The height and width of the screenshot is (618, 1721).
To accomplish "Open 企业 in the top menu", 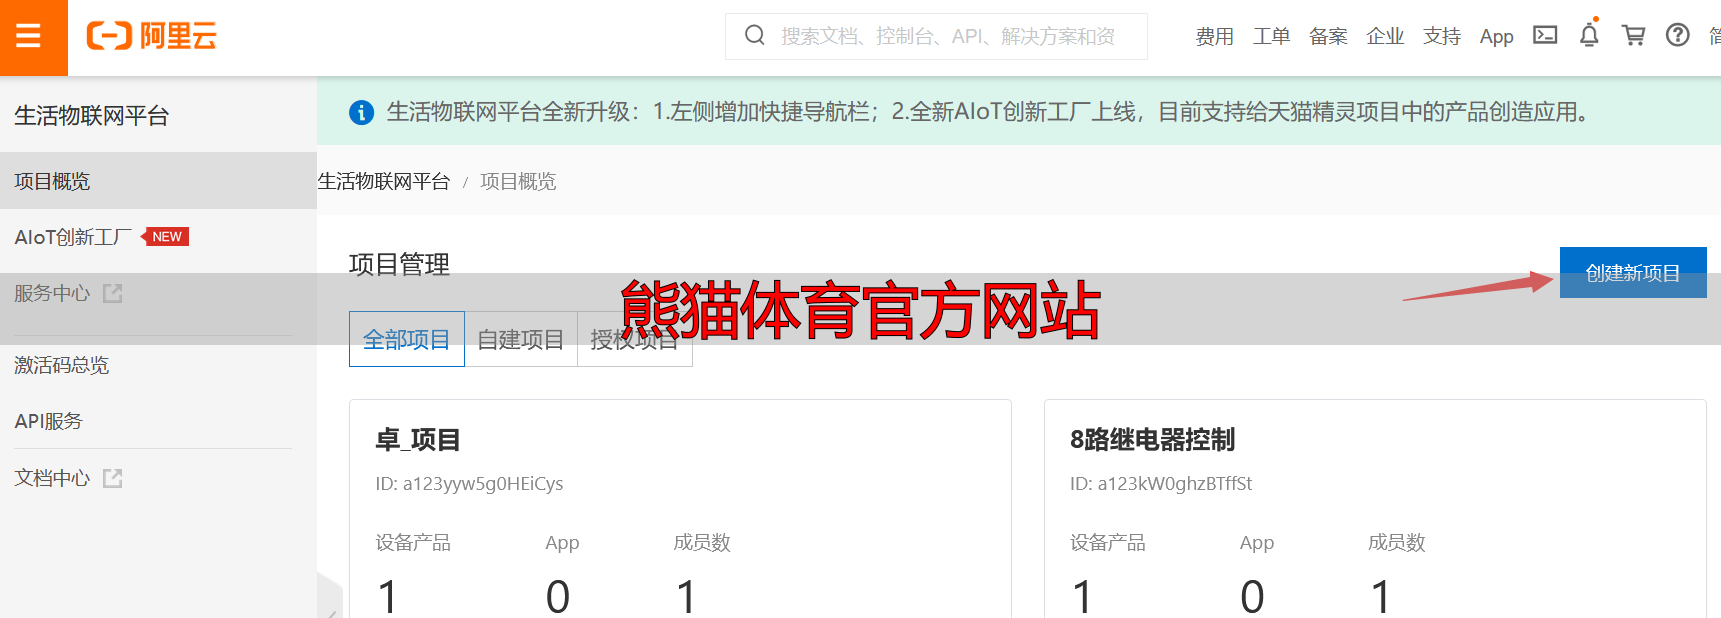I will (x=1386, y=37).
